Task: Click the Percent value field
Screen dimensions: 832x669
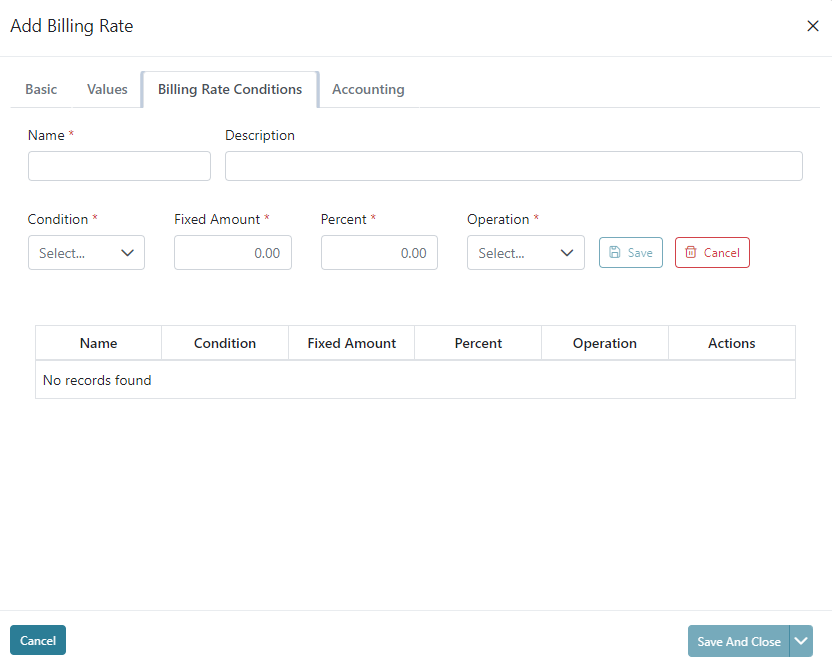Action: pos(379,253)
